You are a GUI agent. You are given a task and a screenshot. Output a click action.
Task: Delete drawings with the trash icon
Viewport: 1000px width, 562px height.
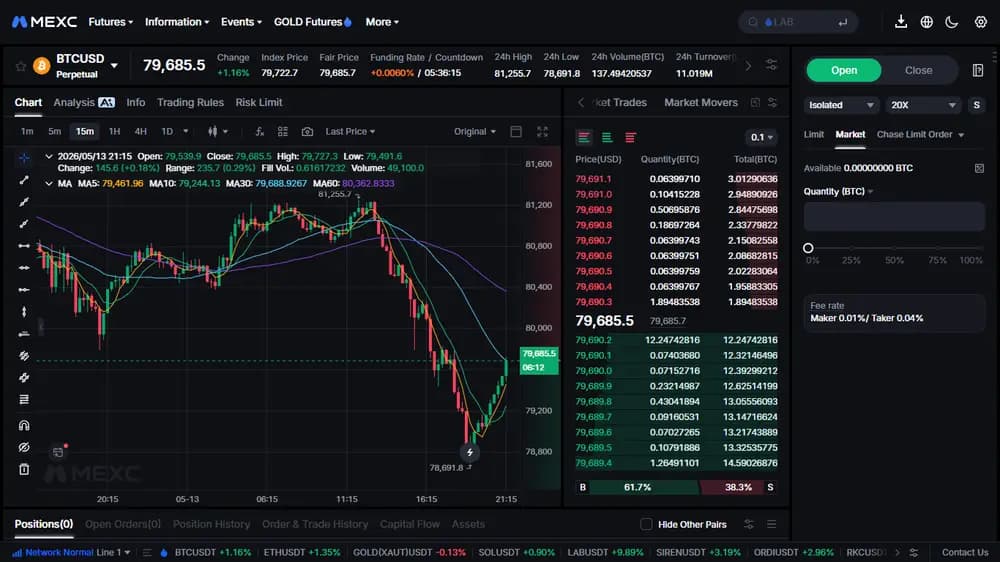pyautogui.click(x=24, y=470)
